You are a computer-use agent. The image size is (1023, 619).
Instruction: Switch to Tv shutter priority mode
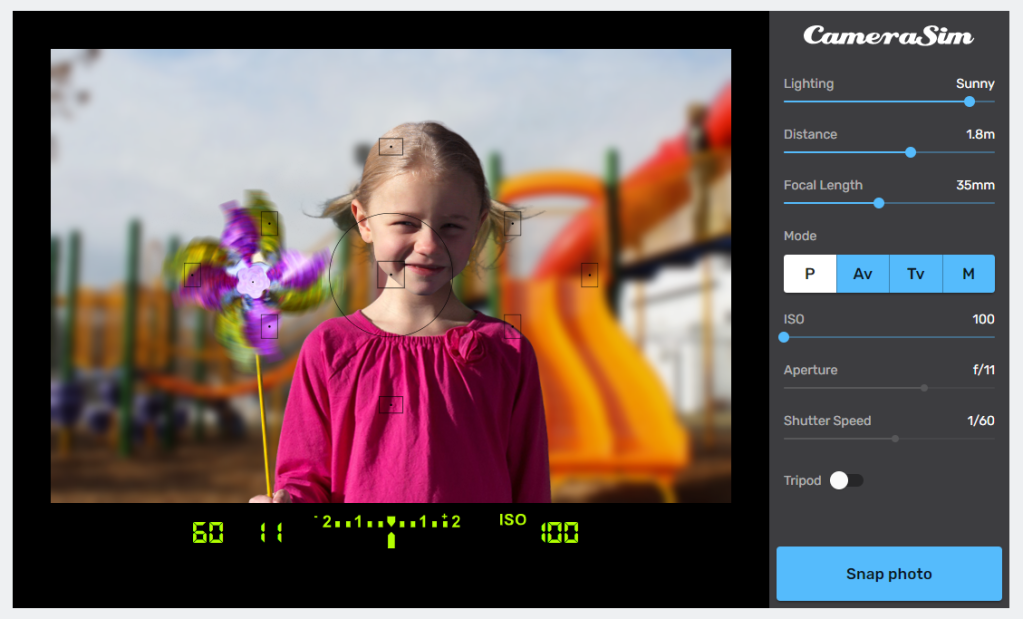pyautogui.click(x=915, y=274)
